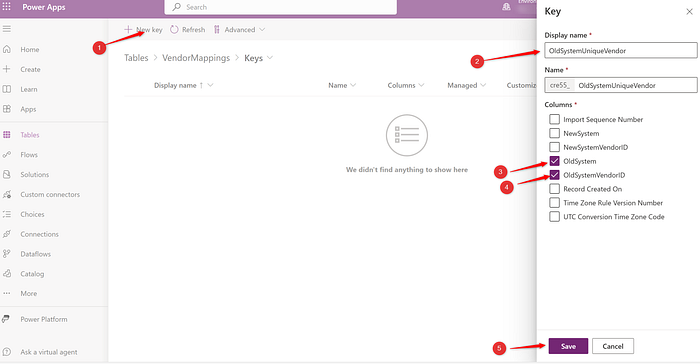This screenshot has width=700, height=364.
Task: Expand the Advanced dropdown chevron
Action: click(x=262, y=29)
